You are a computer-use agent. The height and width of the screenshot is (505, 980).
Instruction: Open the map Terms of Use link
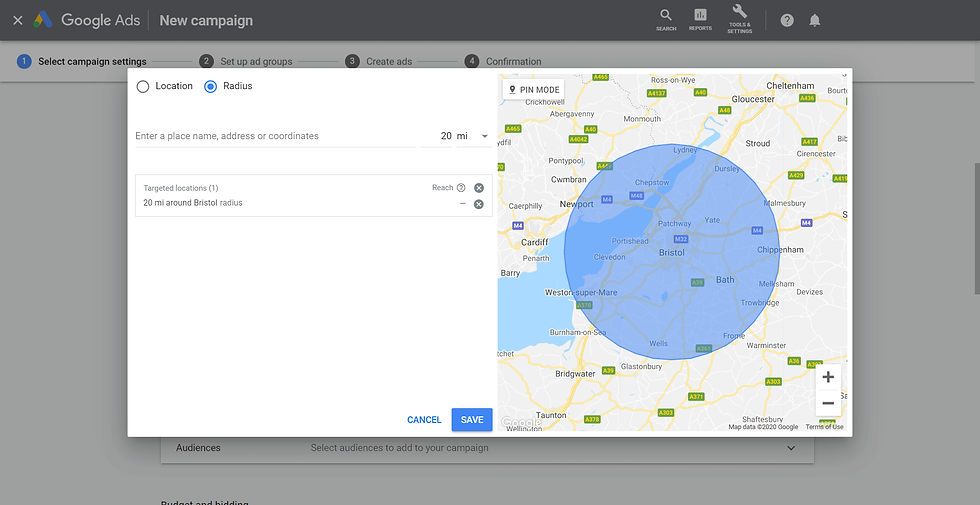[x=824, y=427]
